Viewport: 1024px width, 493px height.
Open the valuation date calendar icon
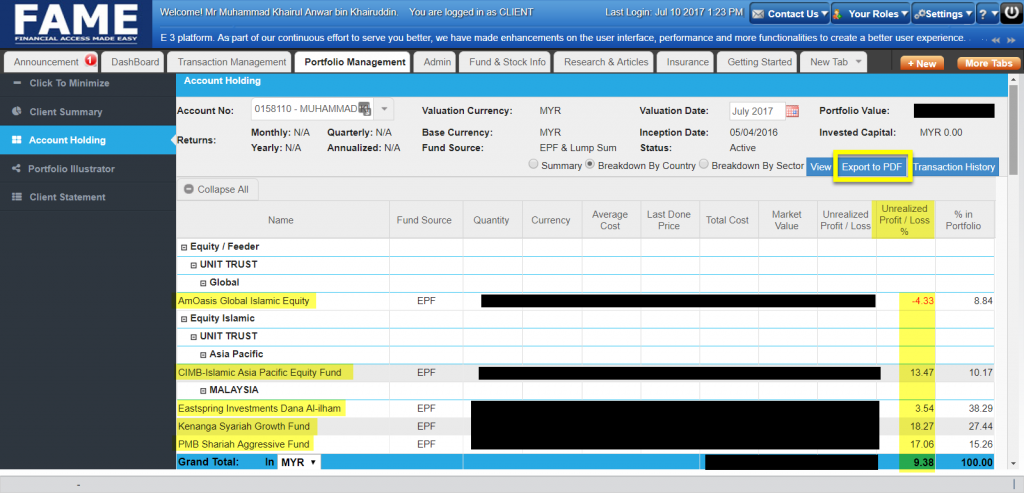pos(792,111)
